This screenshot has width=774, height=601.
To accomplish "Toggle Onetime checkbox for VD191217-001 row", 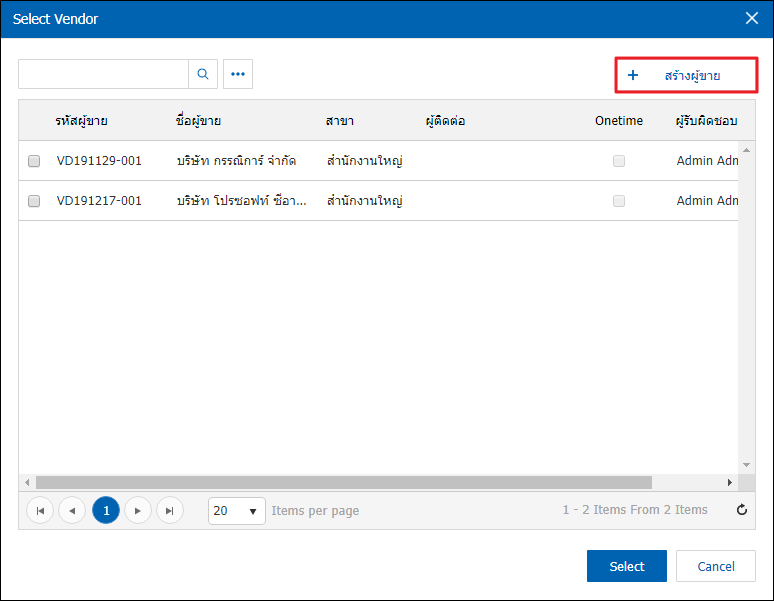I will [619, 201].
